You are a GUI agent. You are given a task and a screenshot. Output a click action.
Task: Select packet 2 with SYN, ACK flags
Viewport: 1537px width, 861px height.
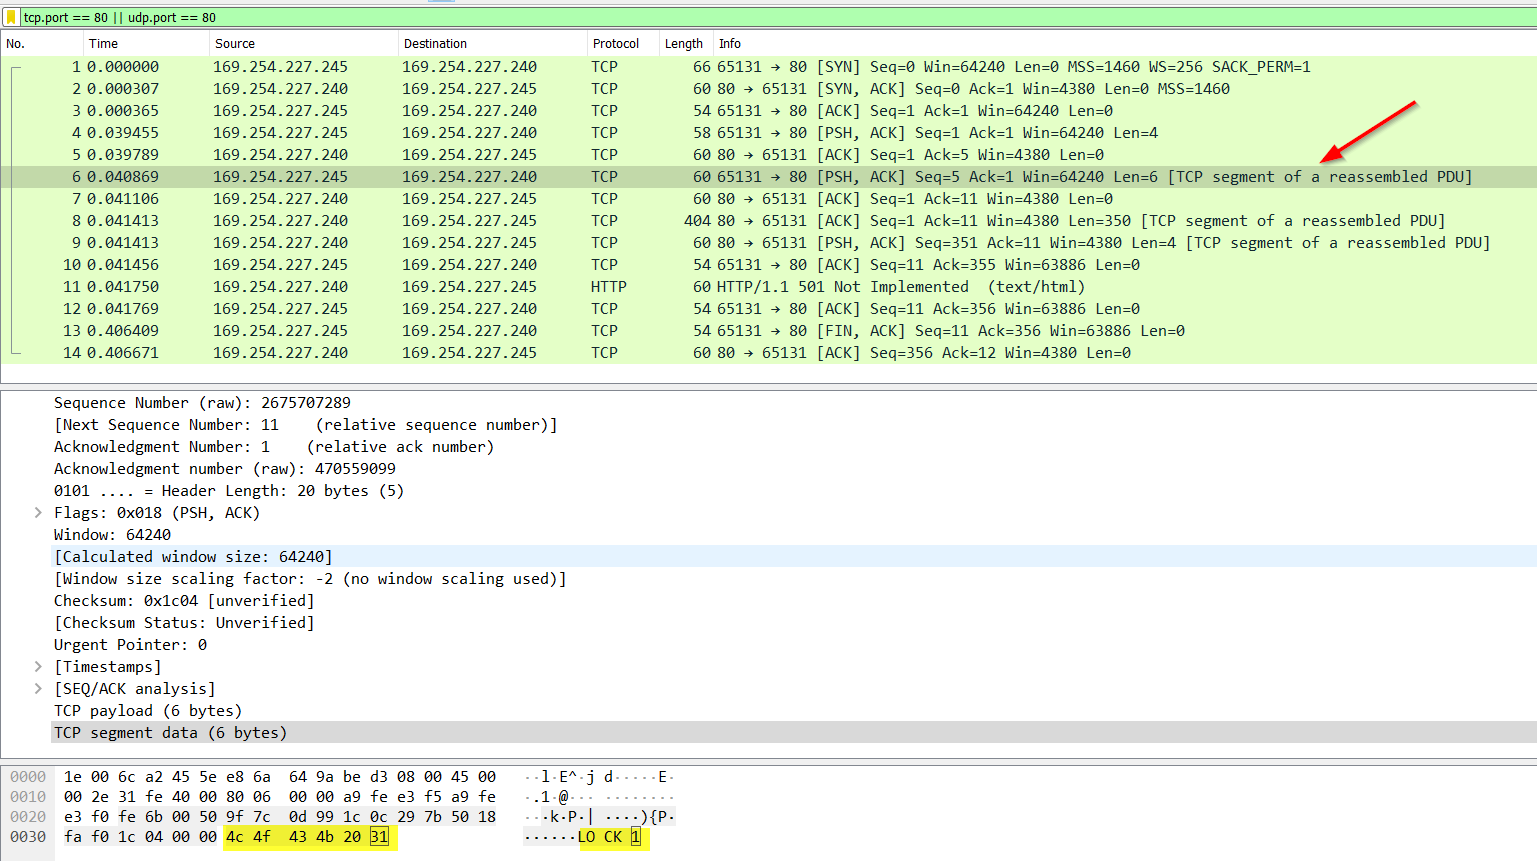tap(768, 89)
